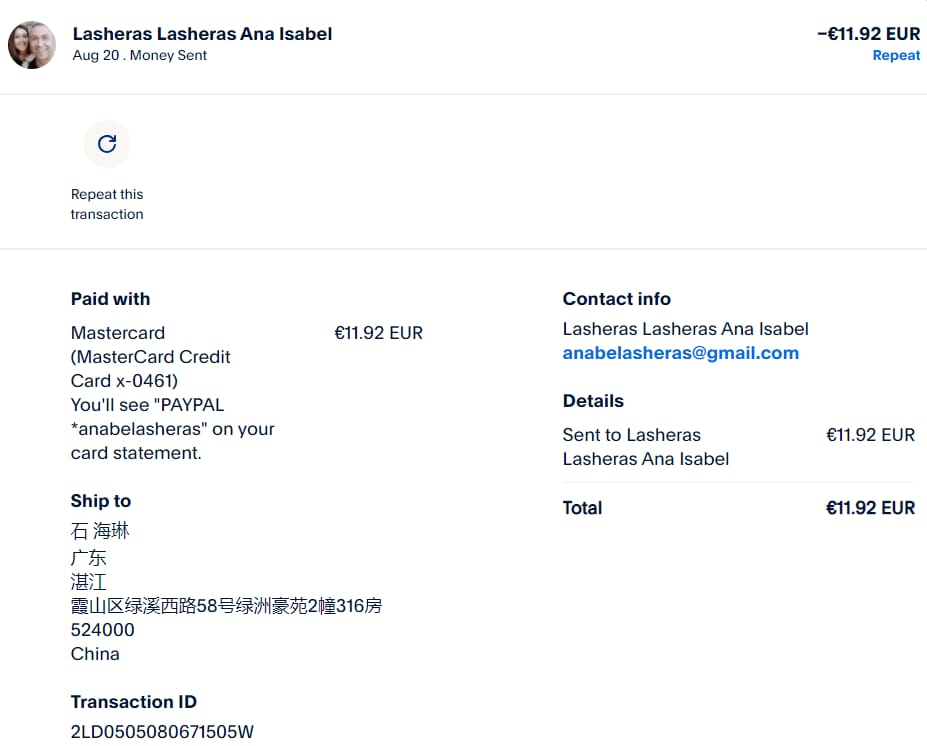The width and height of the screenshot is (927, 746).
Task: Click the contact name under Contact info
Action: click(685, 329)
